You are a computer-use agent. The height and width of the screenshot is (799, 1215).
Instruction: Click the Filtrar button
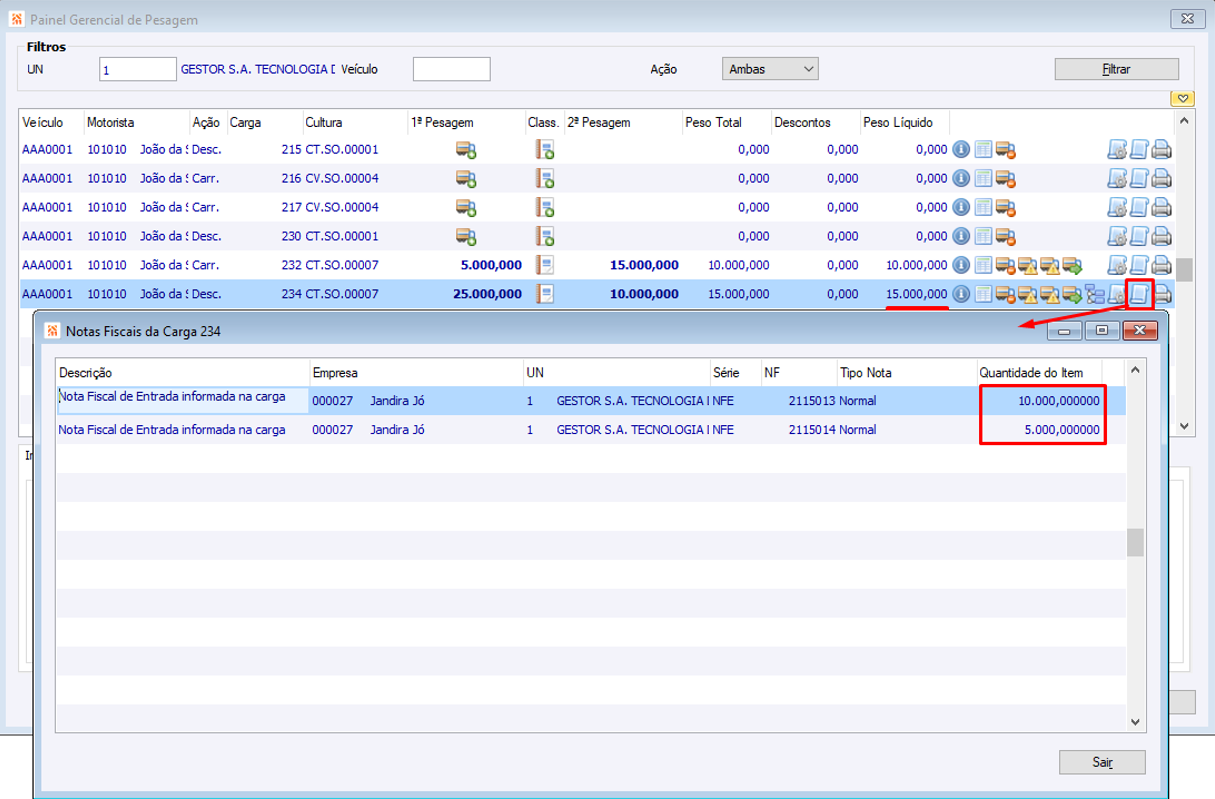click(x=1116, y=70)
